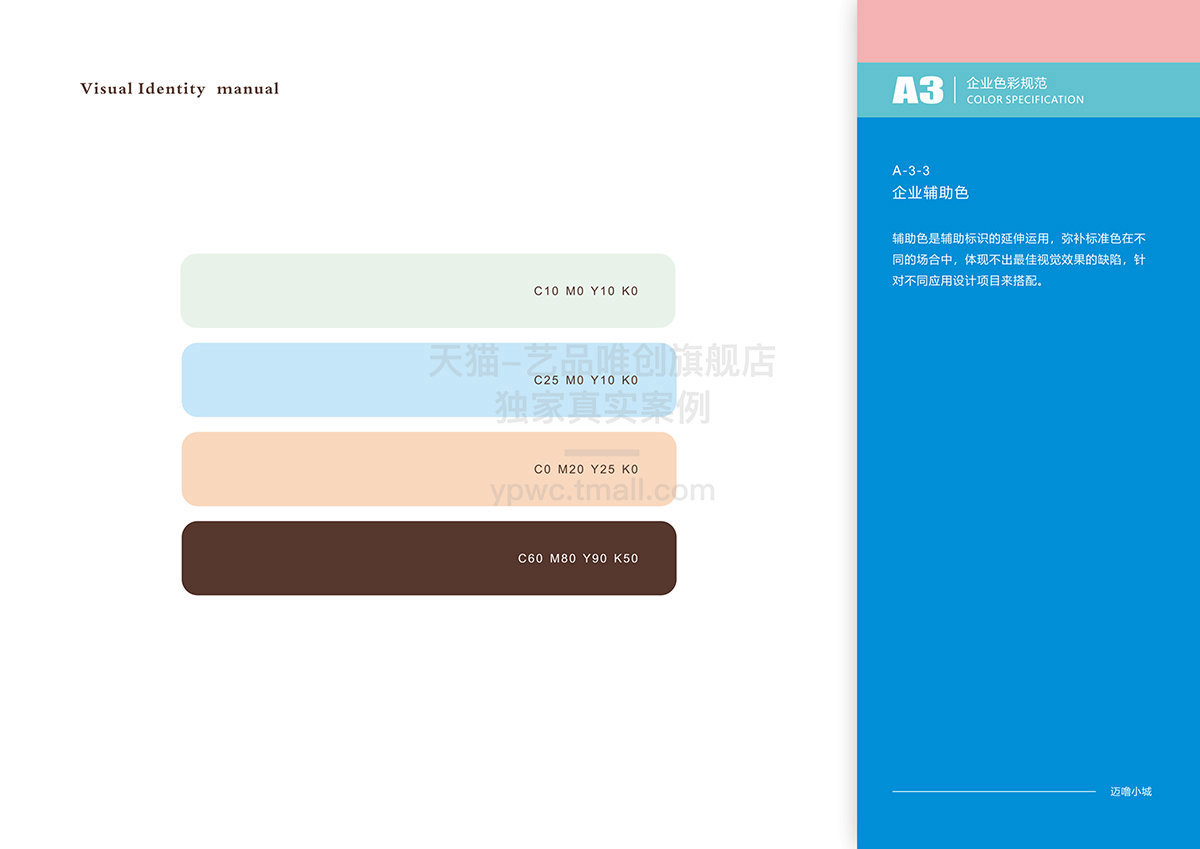Click the pink band at top right

(1028, 30)
